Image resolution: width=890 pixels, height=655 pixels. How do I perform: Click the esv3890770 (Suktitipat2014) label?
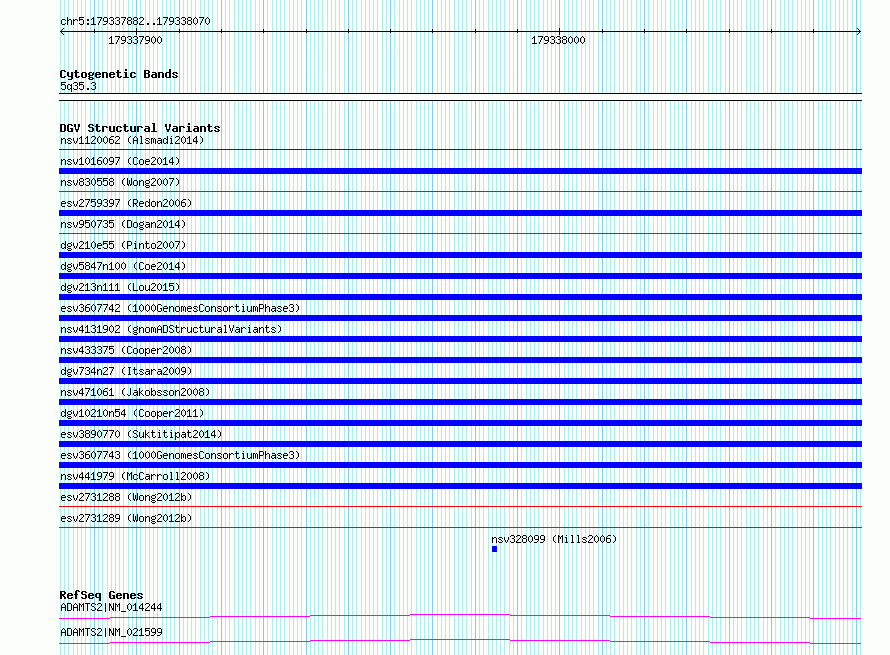tap(141, 434)
